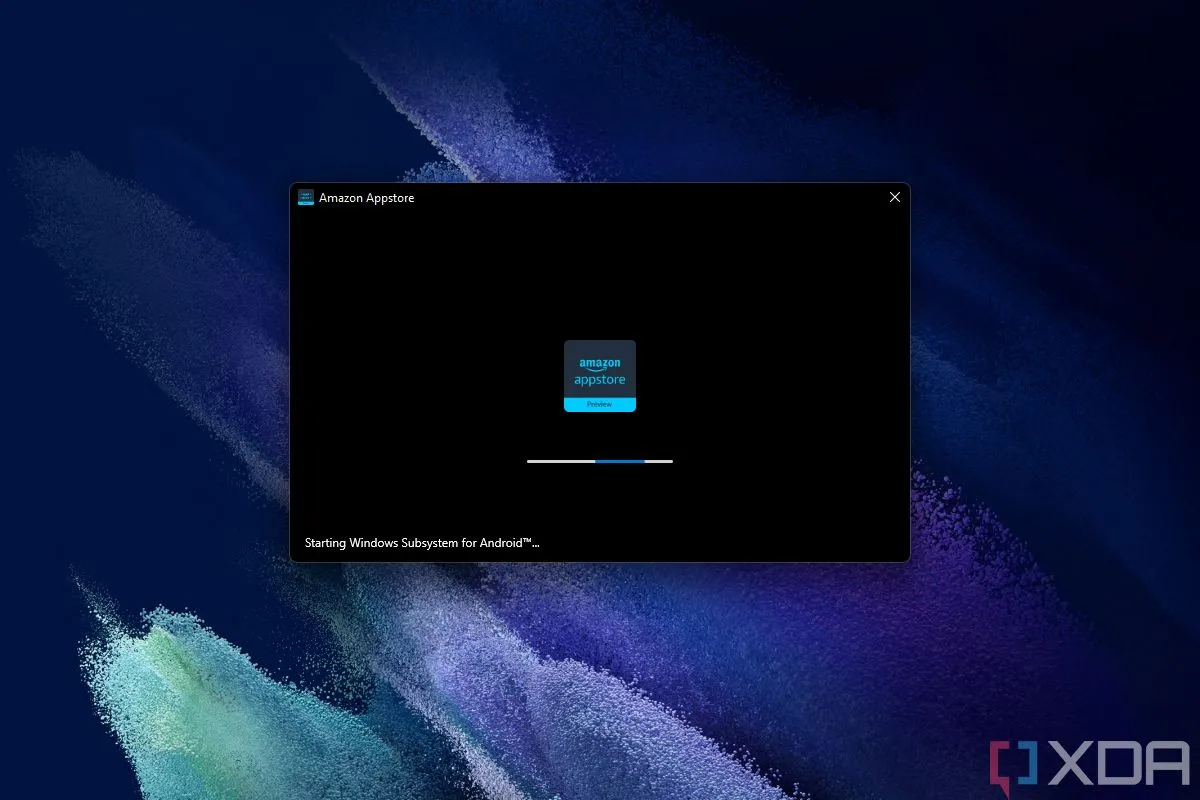Viewport: 1200px width, 800px height.
Task: Click the Preview ribbon on the app tile
Action: coord(600,403)
